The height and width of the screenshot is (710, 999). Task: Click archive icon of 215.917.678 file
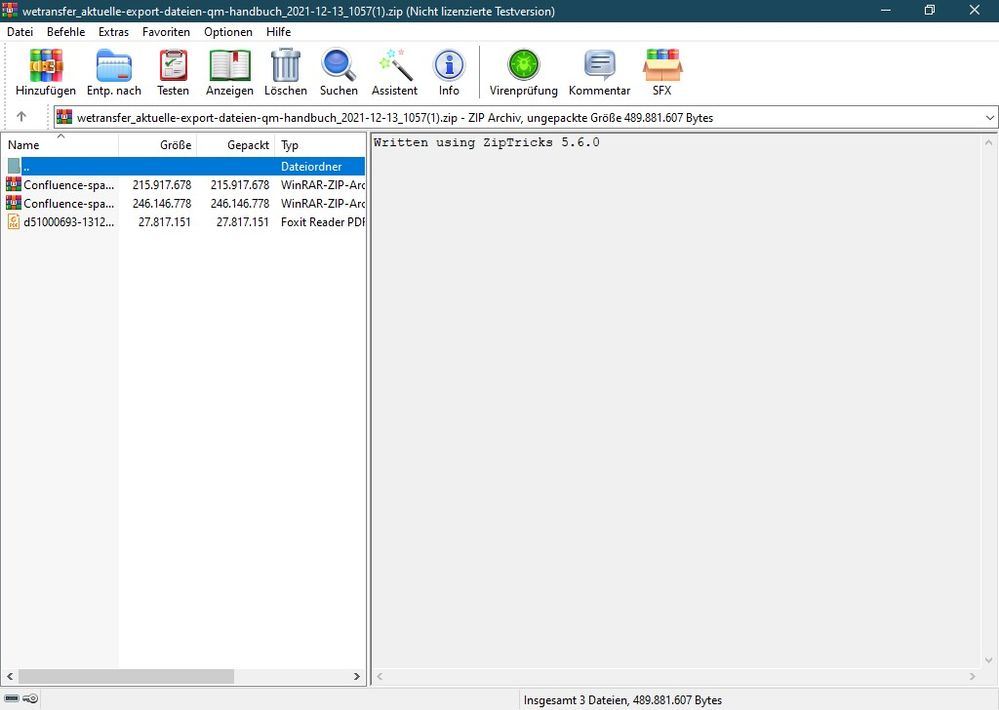tap(13, 185)
